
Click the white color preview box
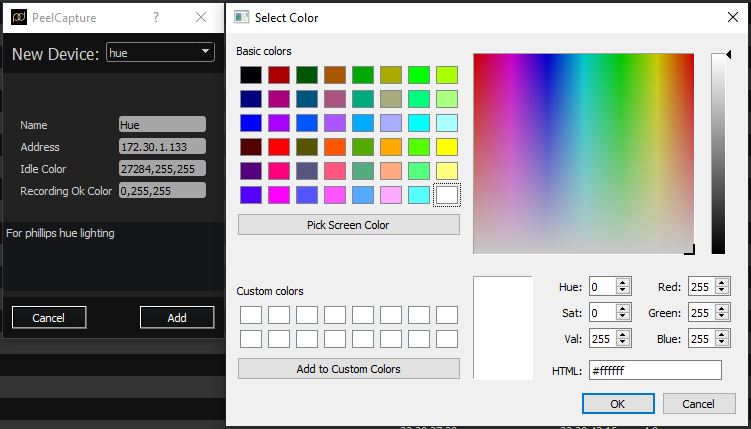point(503,327)
